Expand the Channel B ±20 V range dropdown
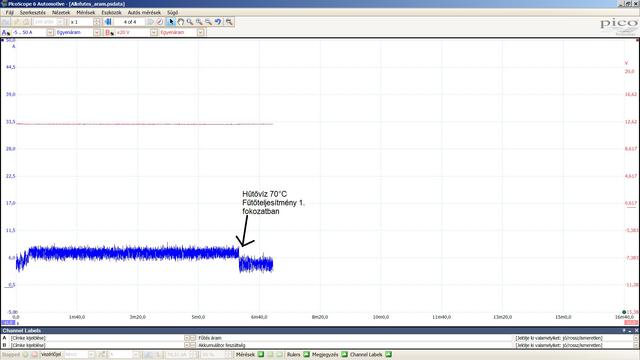 [x=153, y=32]
